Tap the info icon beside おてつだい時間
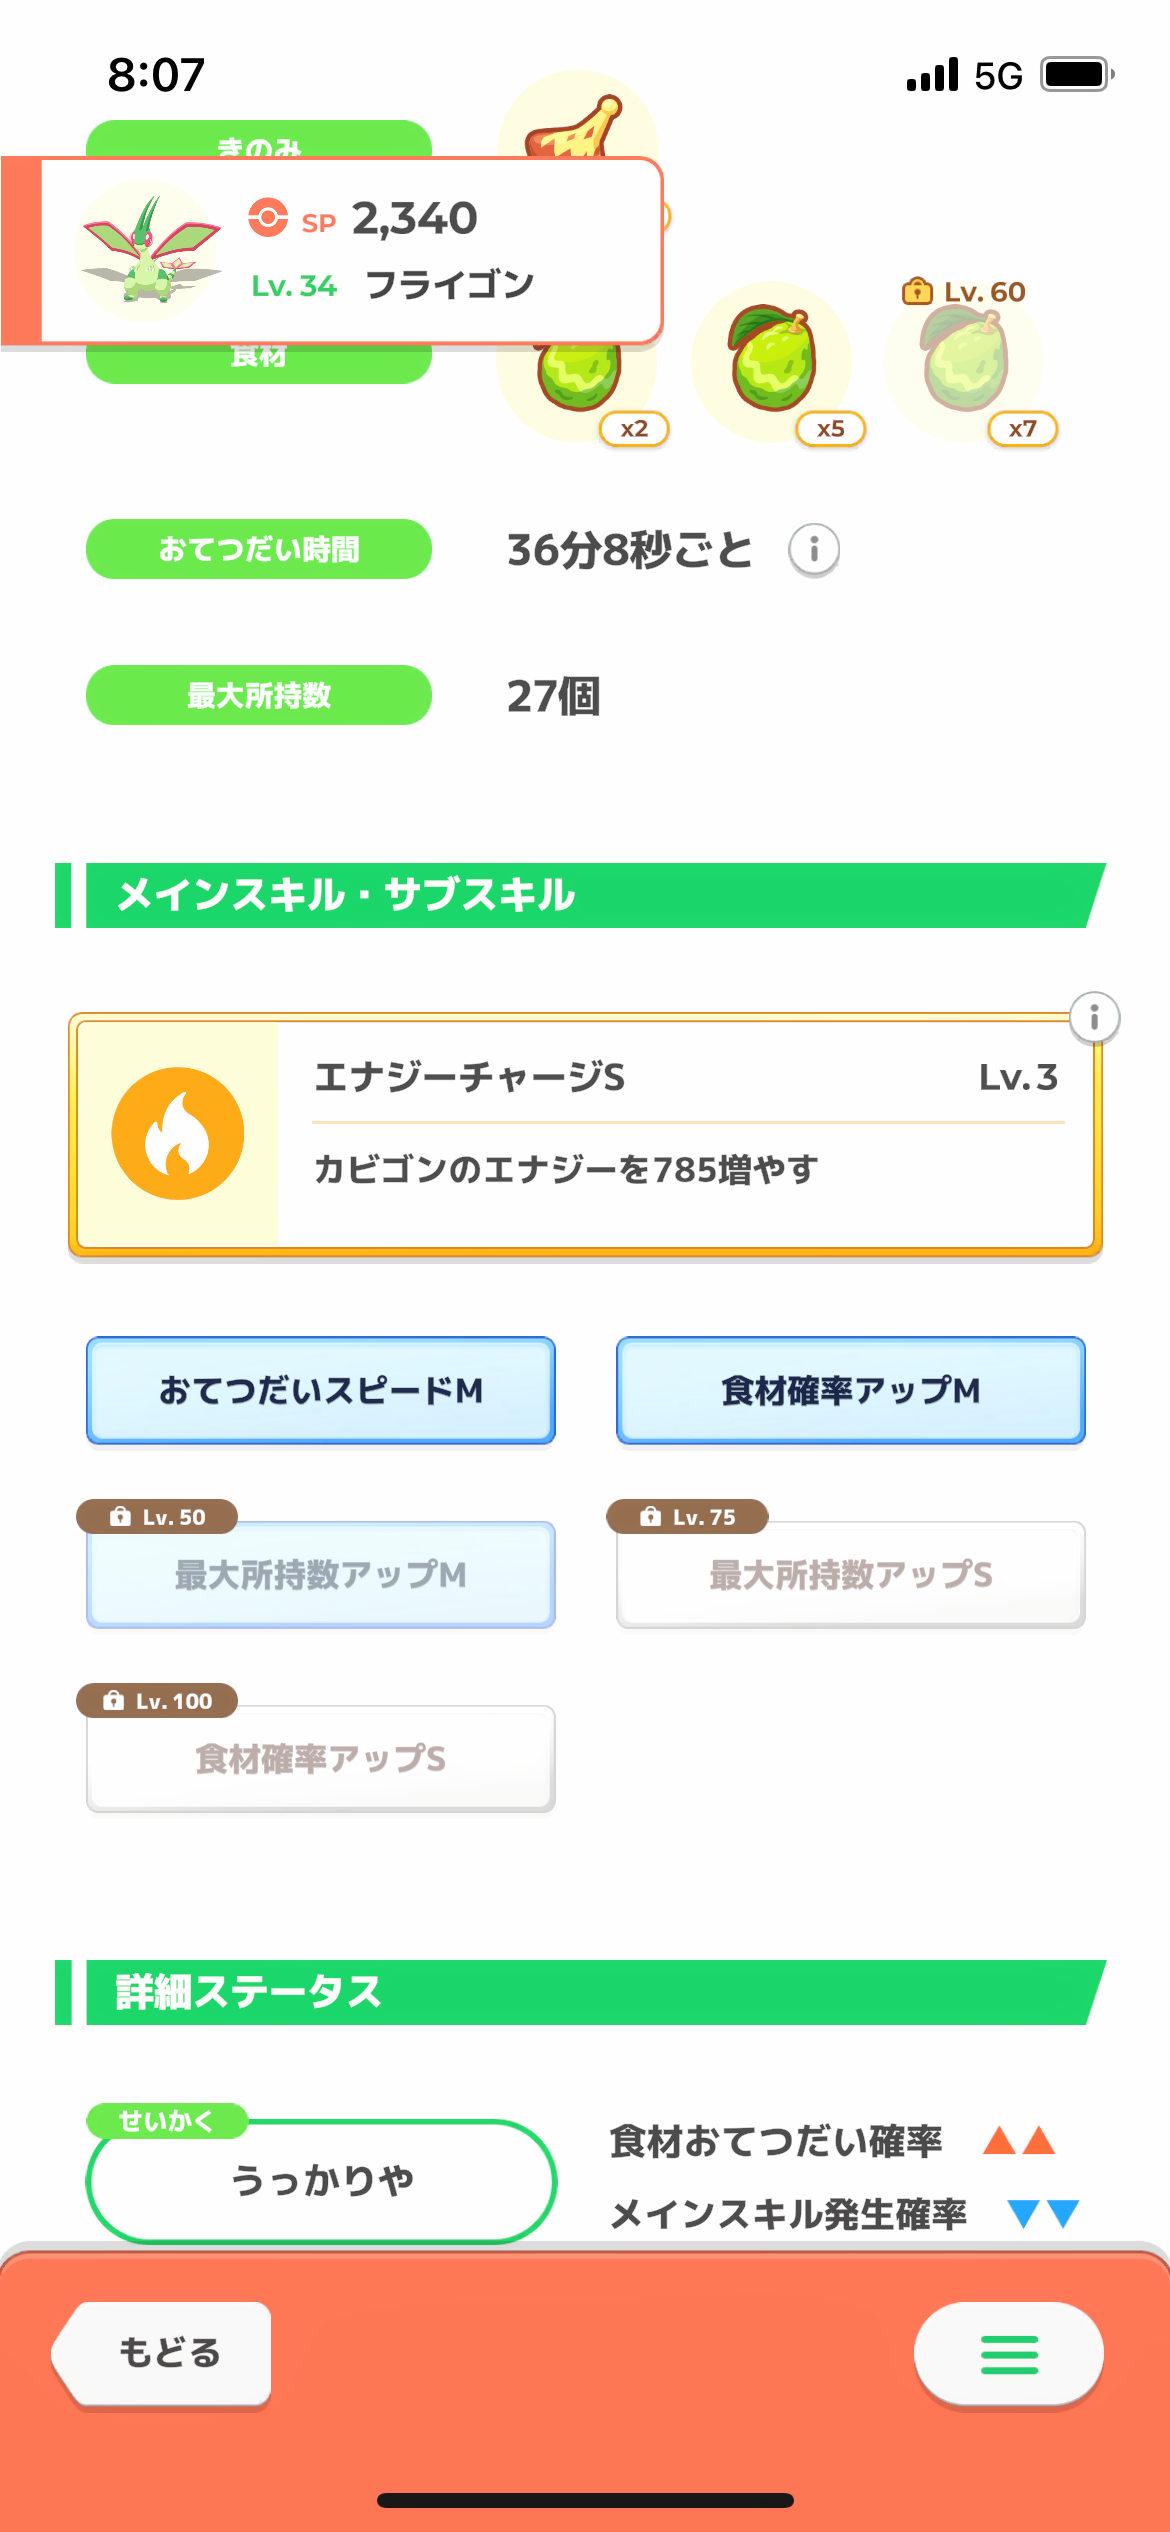The width and height of the screenshot is (1170, 2532). tap(814, 549)
